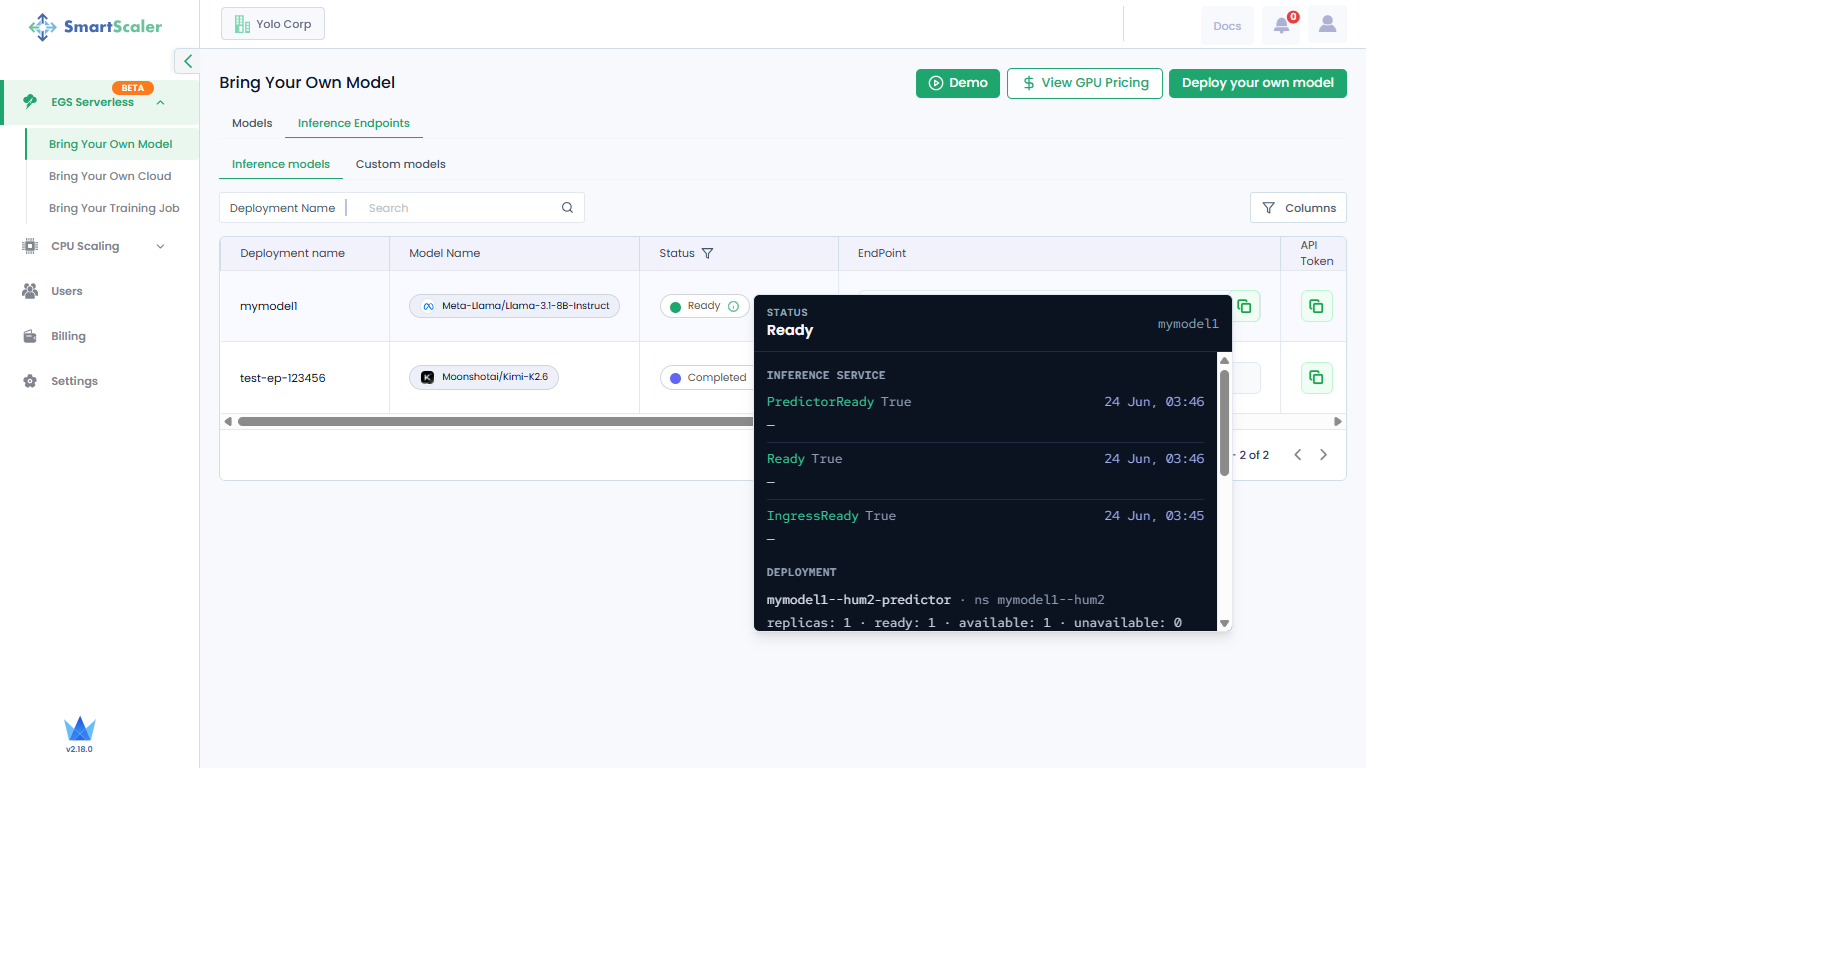Open the notifications bell
1843x956 pixels.
click(x=1281, y=25)
